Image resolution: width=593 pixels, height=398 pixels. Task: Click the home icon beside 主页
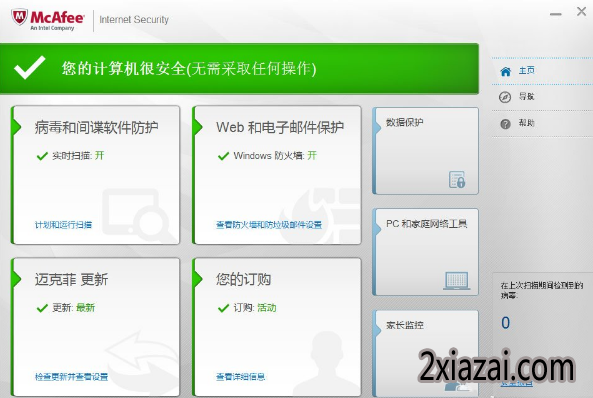[506, 71]
